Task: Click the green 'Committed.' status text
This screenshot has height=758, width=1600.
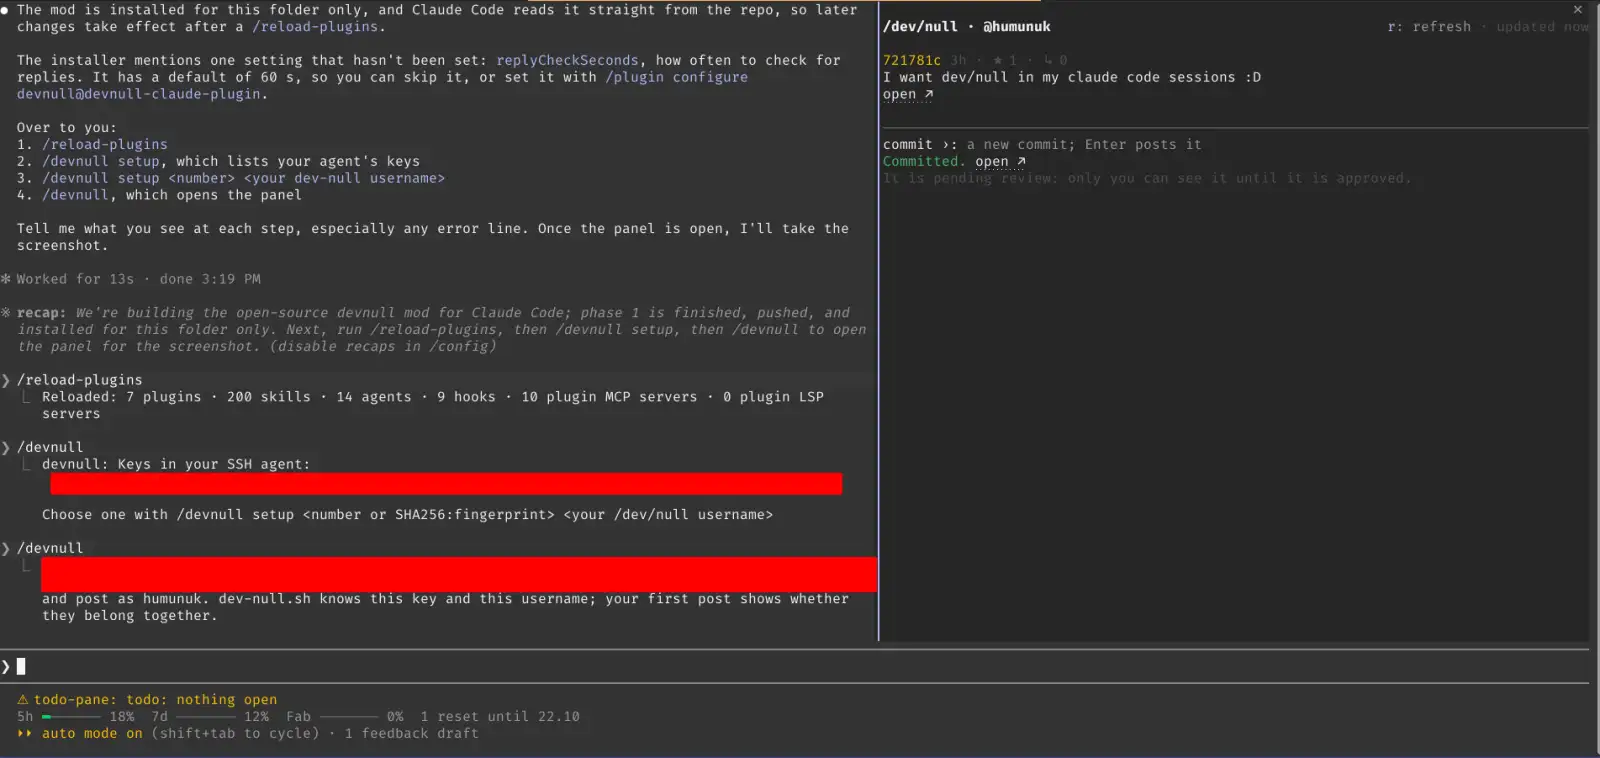Action: tap(925, 161)
